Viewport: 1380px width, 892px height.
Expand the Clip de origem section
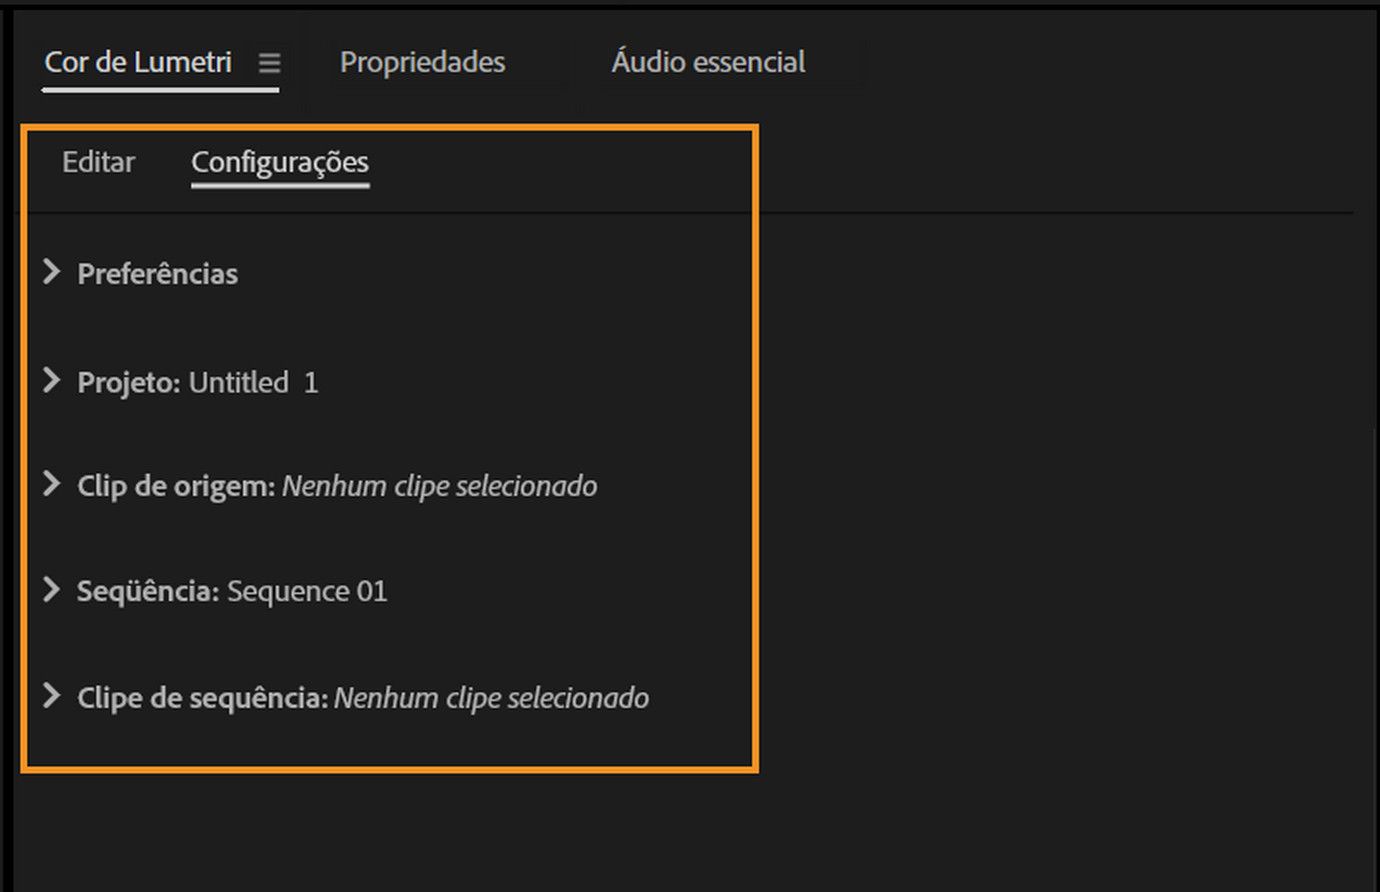(x=51, y=485)
